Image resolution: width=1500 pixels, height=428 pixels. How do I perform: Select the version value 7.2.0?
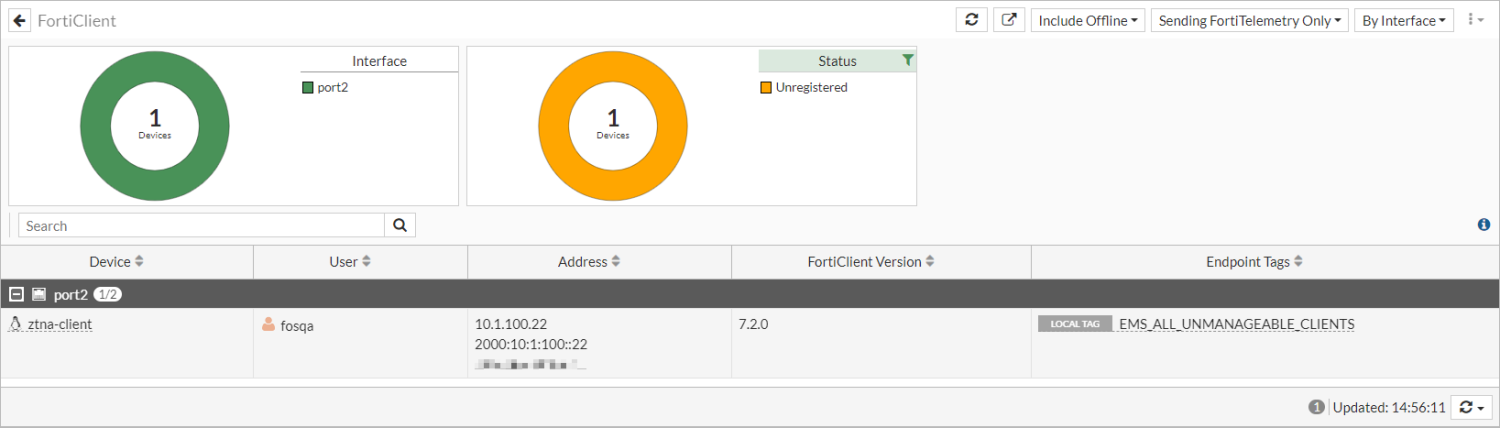click(754, 324)
